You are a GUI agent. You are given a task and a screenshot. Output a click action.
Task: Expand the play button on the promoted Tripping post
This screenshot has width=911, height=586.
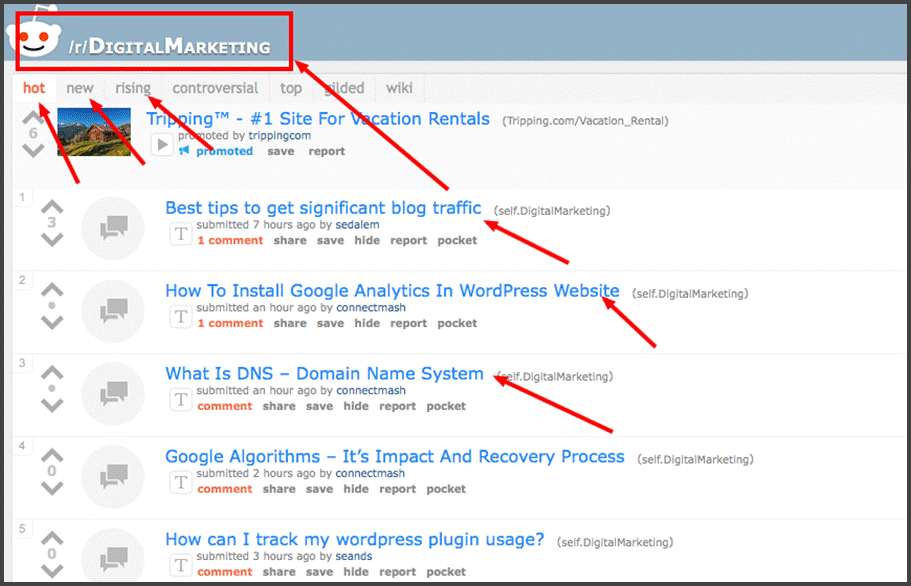(162, 146)
